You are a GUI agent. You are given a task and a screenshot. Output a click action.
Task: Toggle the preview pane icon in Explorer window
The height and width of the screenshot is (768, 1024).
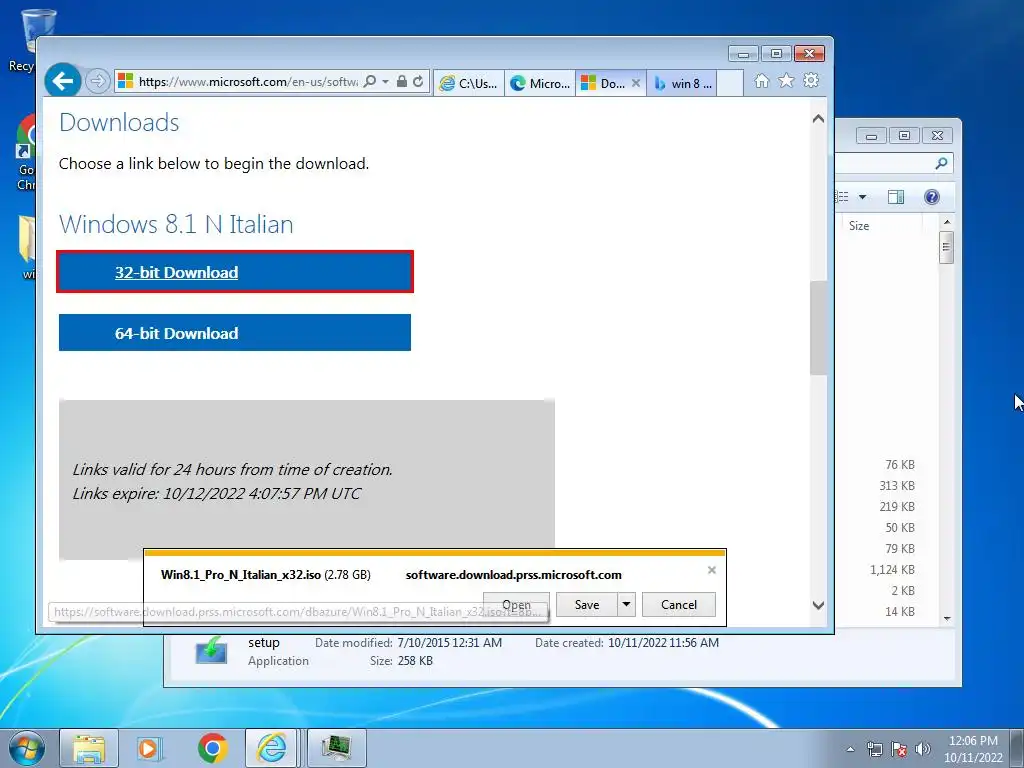pos(896,197)
